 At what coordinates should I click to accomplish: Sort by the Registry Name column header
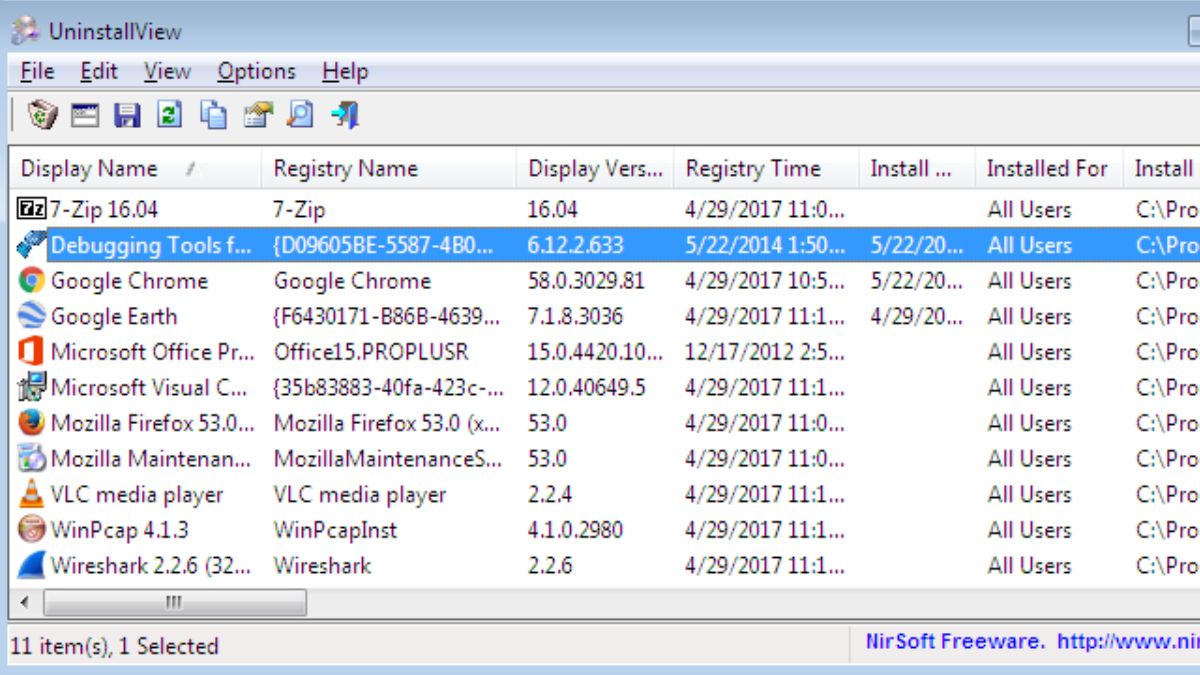click(389, 169)
